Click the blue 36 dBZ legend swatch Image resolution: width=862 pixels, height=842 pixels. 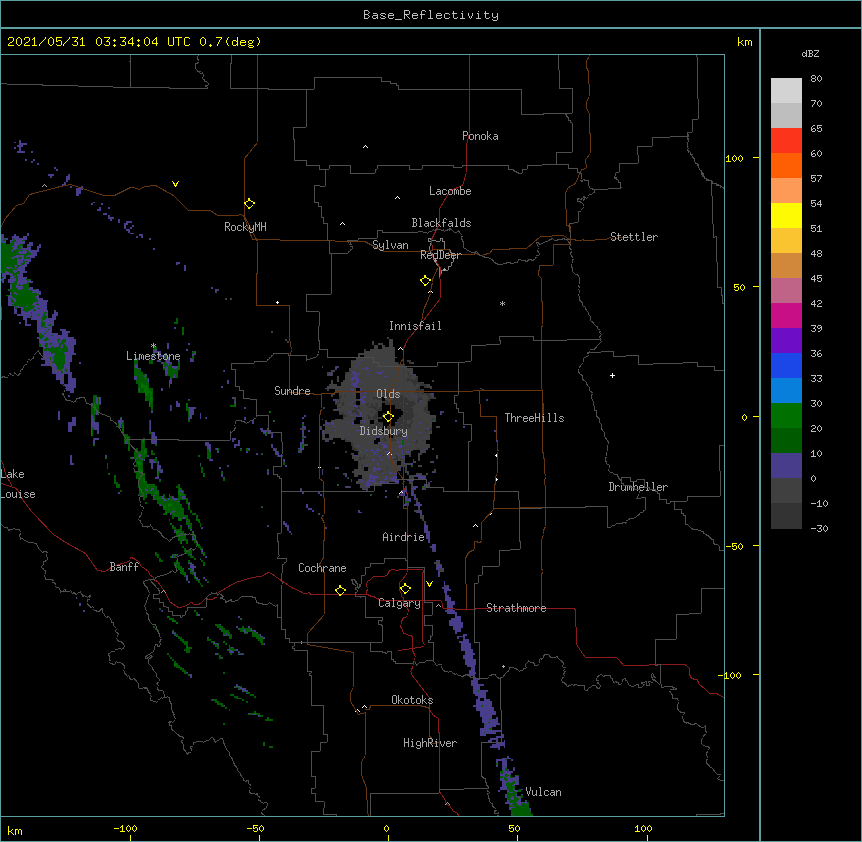786,365
